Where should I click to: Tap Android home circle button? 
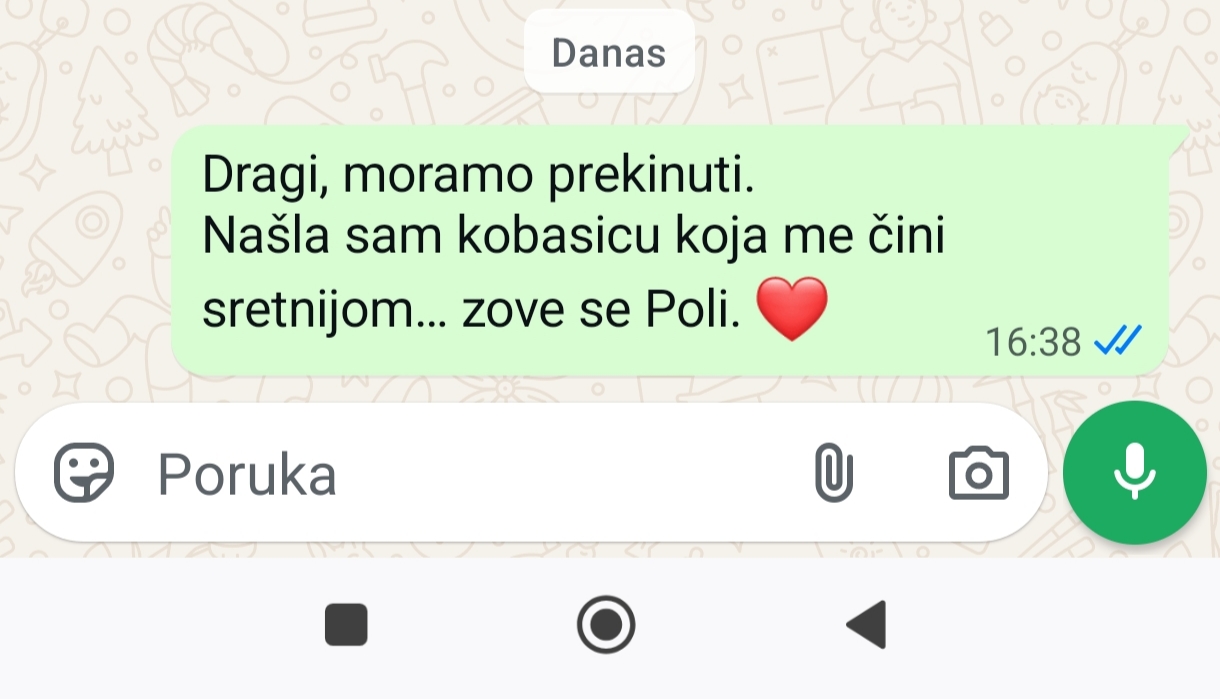[x=606, y=625]
